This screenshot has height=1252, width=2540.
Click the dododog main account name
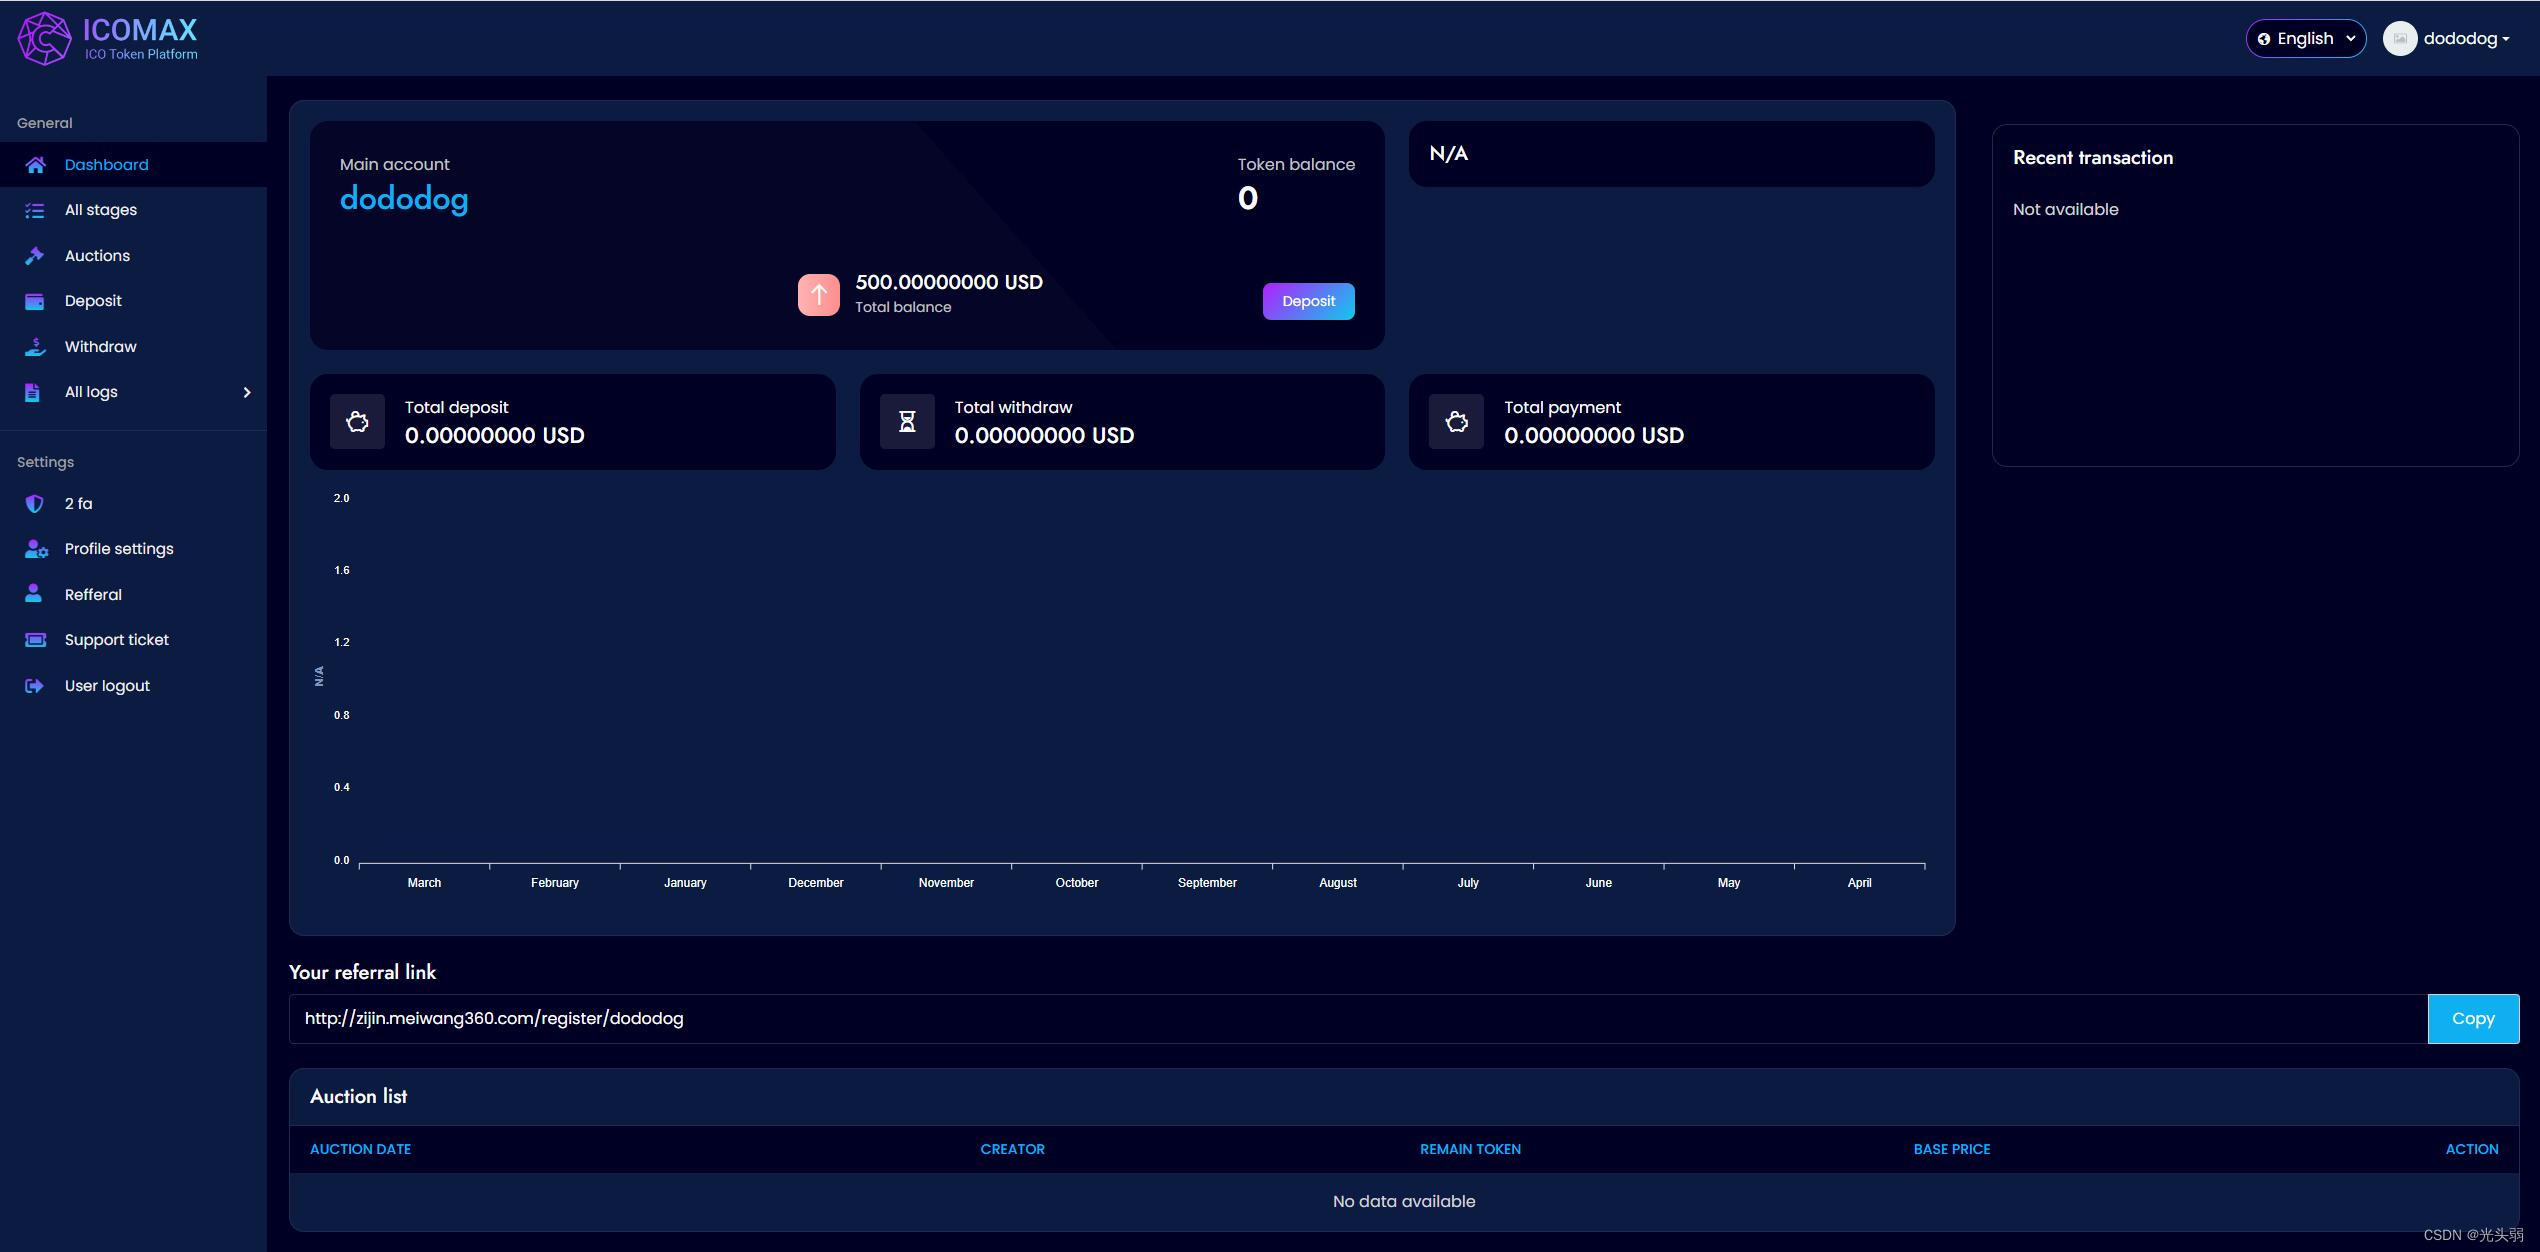coord(404,198)
